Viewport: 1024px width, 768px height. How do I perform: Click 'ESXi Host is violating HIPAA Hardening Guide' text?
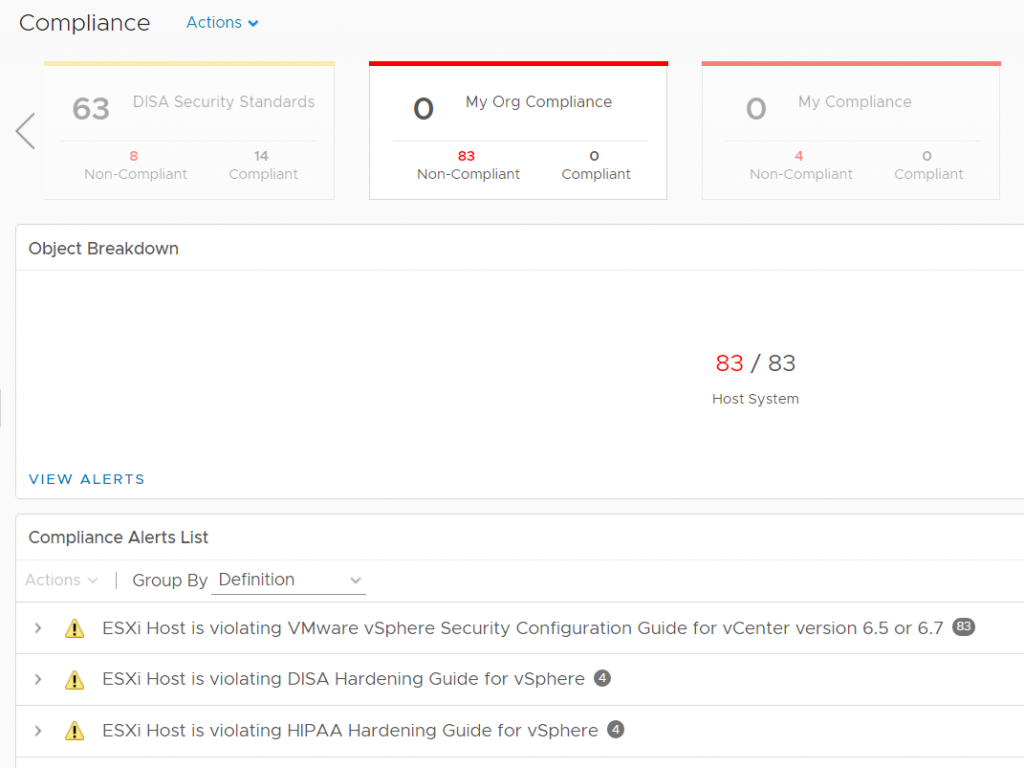click(x=350, y=730)
